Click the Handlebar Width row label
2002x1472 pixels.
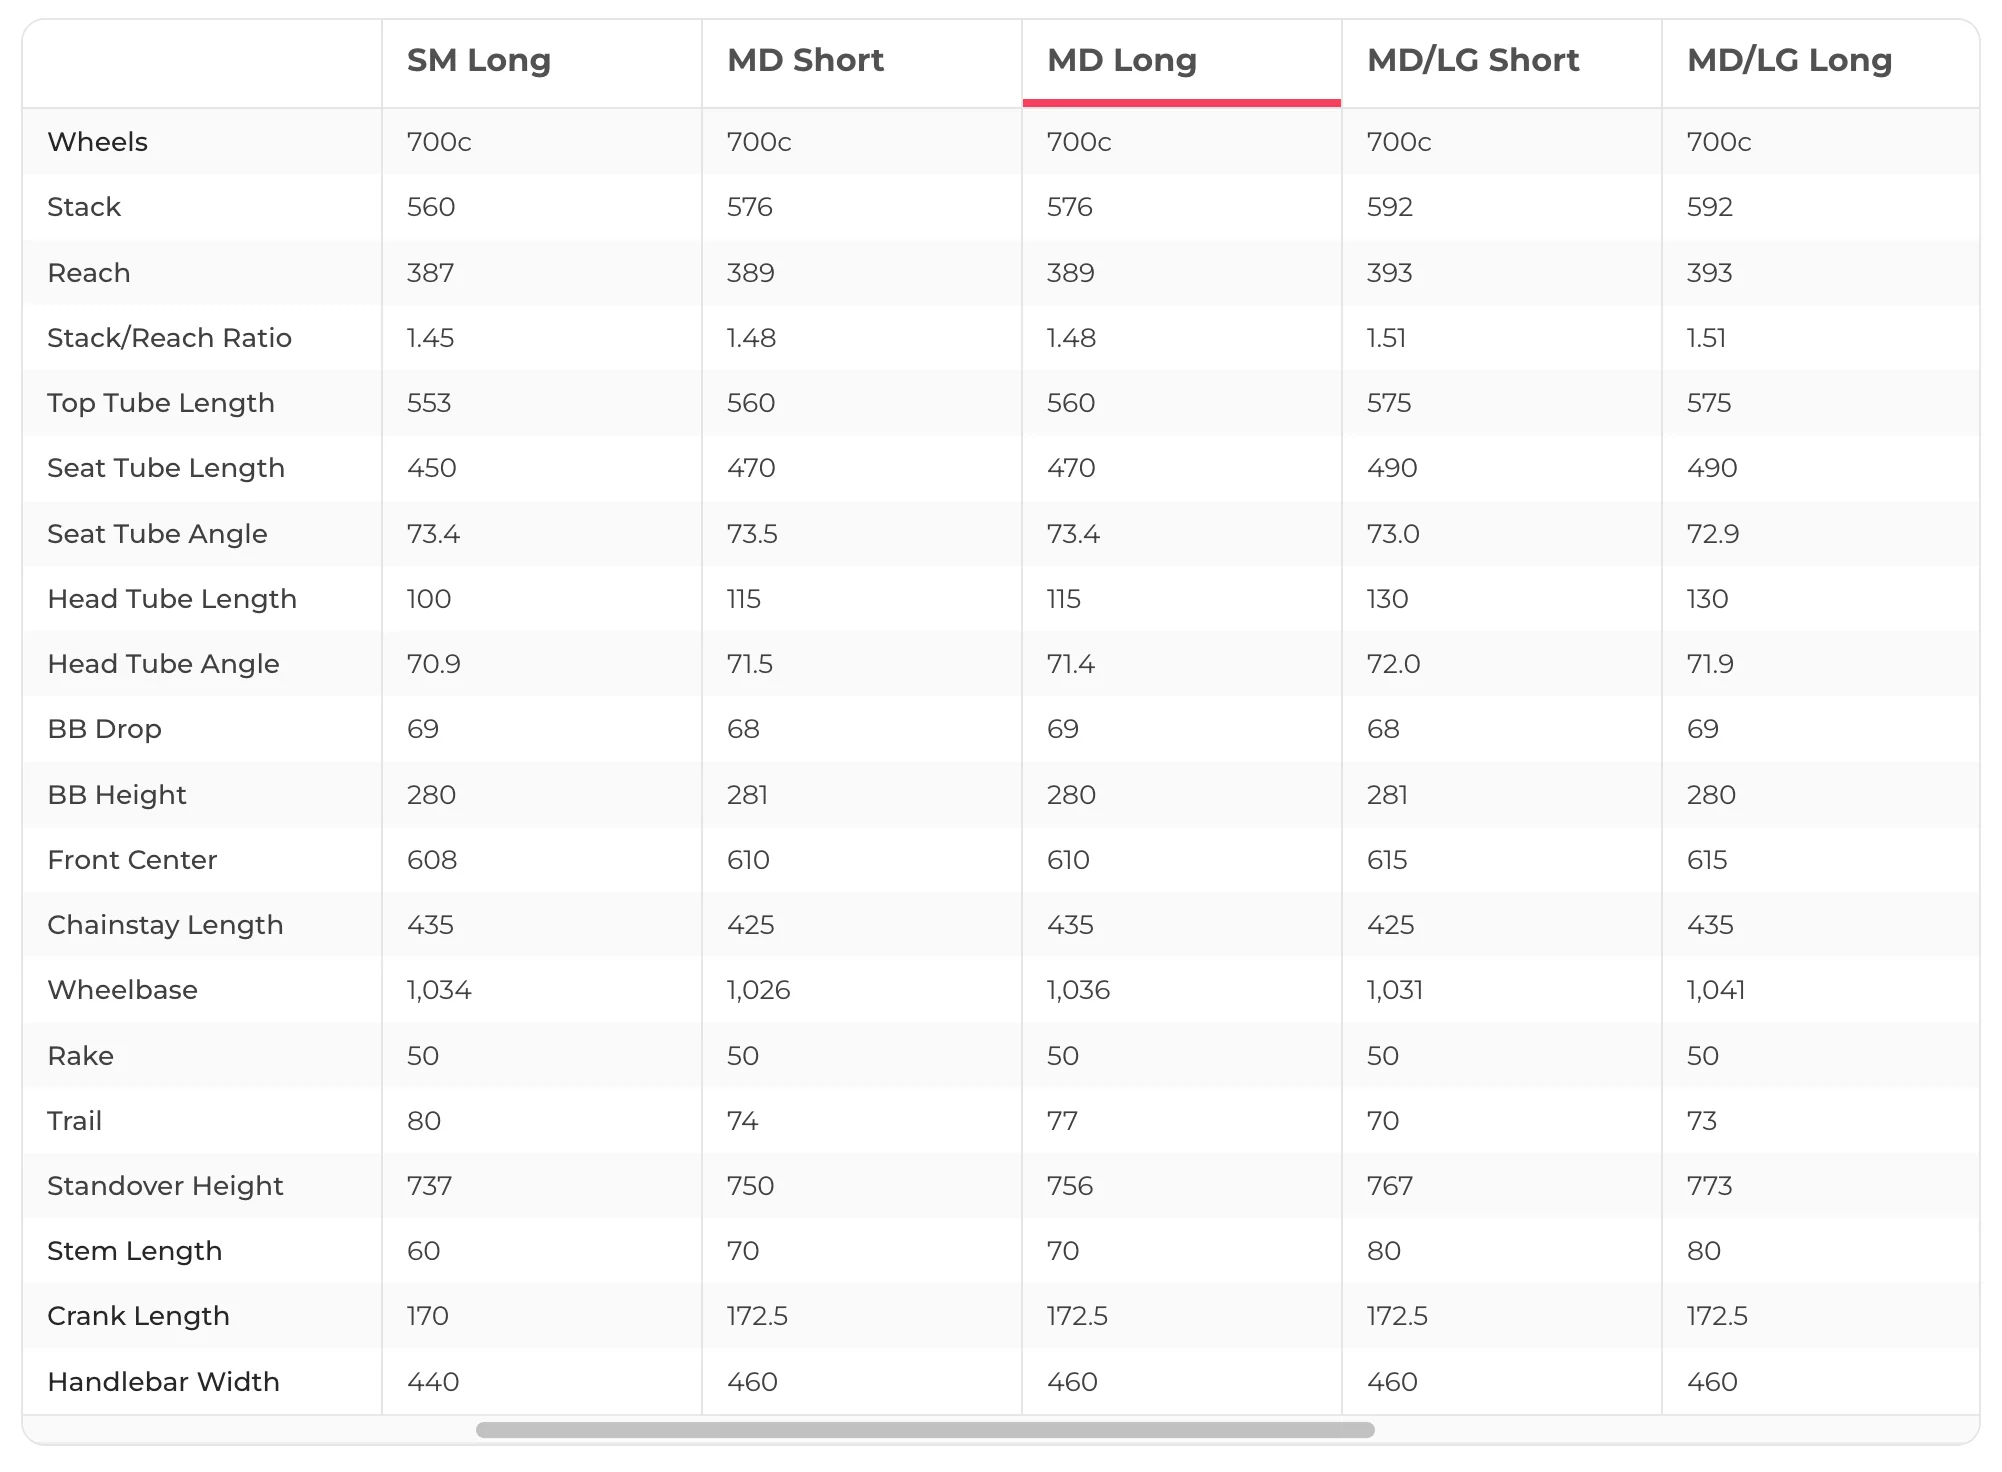point(163,1382)
